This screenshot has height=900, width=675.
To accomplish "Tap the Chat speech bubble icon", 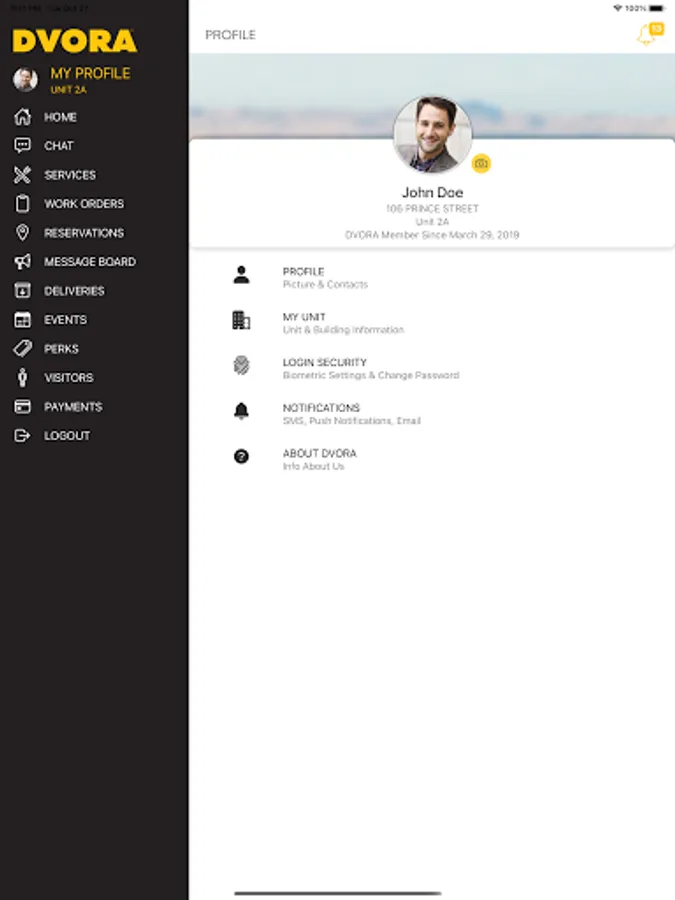I will [22, 145].
